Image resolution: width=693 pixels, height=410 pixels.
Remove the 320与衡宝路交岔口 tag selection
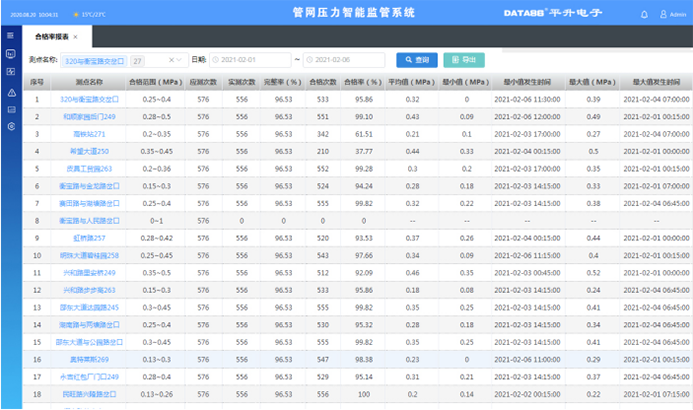pos(94,61)
